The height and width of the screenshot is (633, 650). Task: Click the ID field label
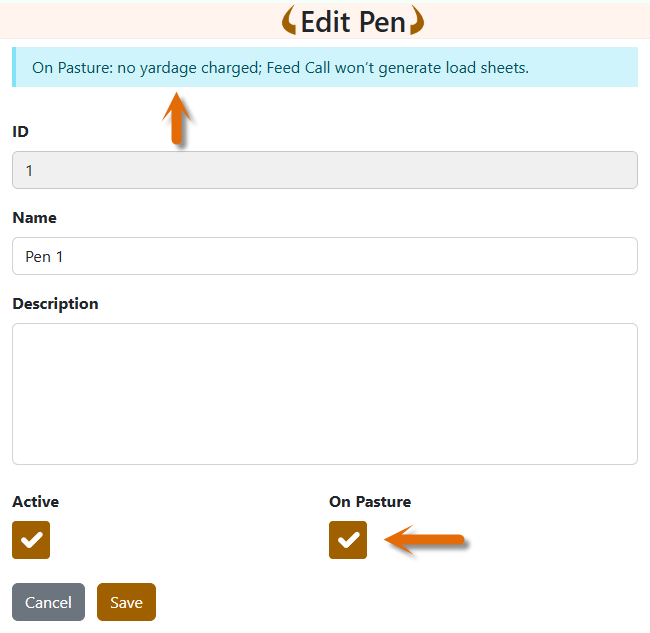pyautogui.click(x=20, y=131)
